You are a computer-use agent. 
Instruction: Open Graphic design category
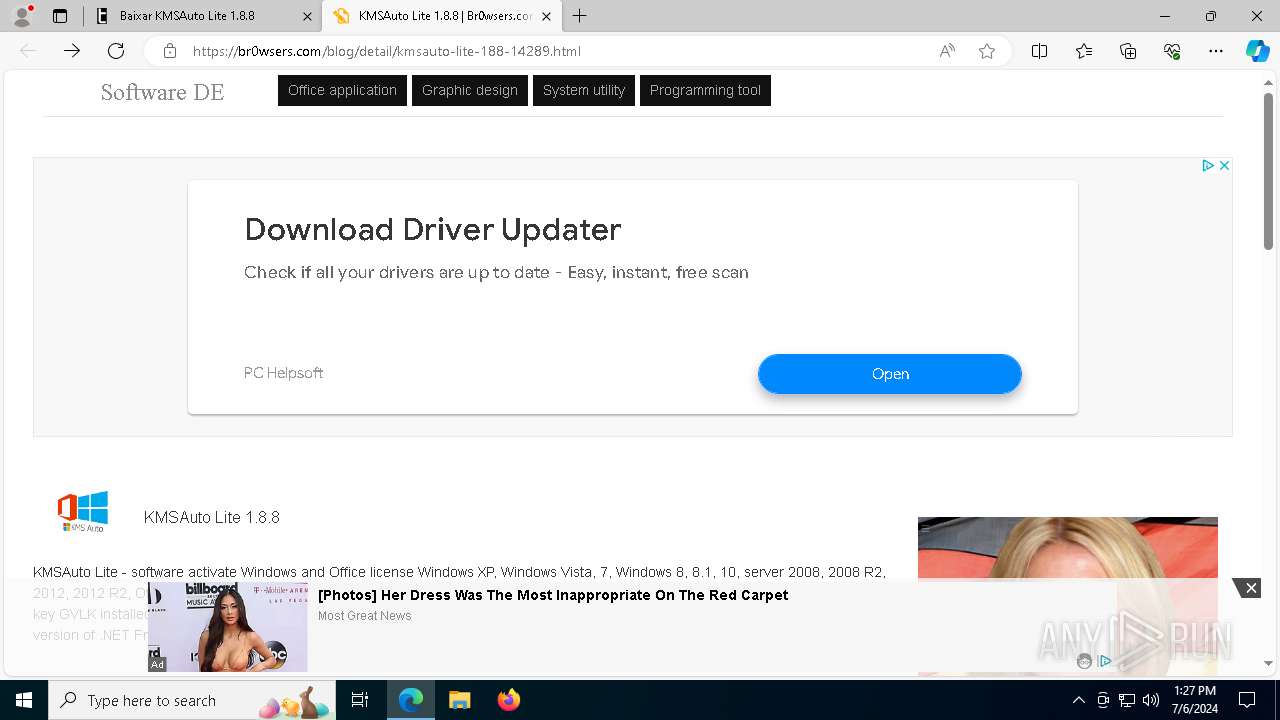click(470, 90)
